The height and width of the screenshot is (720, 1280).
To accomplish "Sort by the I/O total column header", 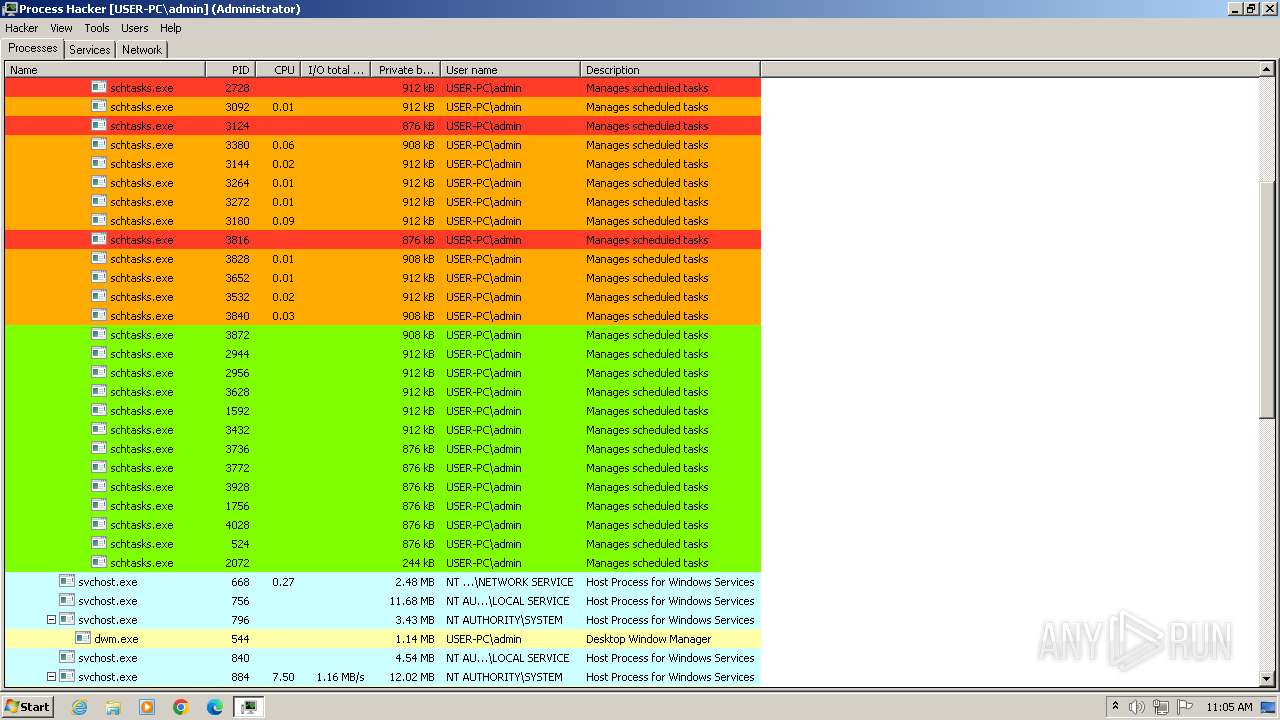I will (x=335, y=70).
